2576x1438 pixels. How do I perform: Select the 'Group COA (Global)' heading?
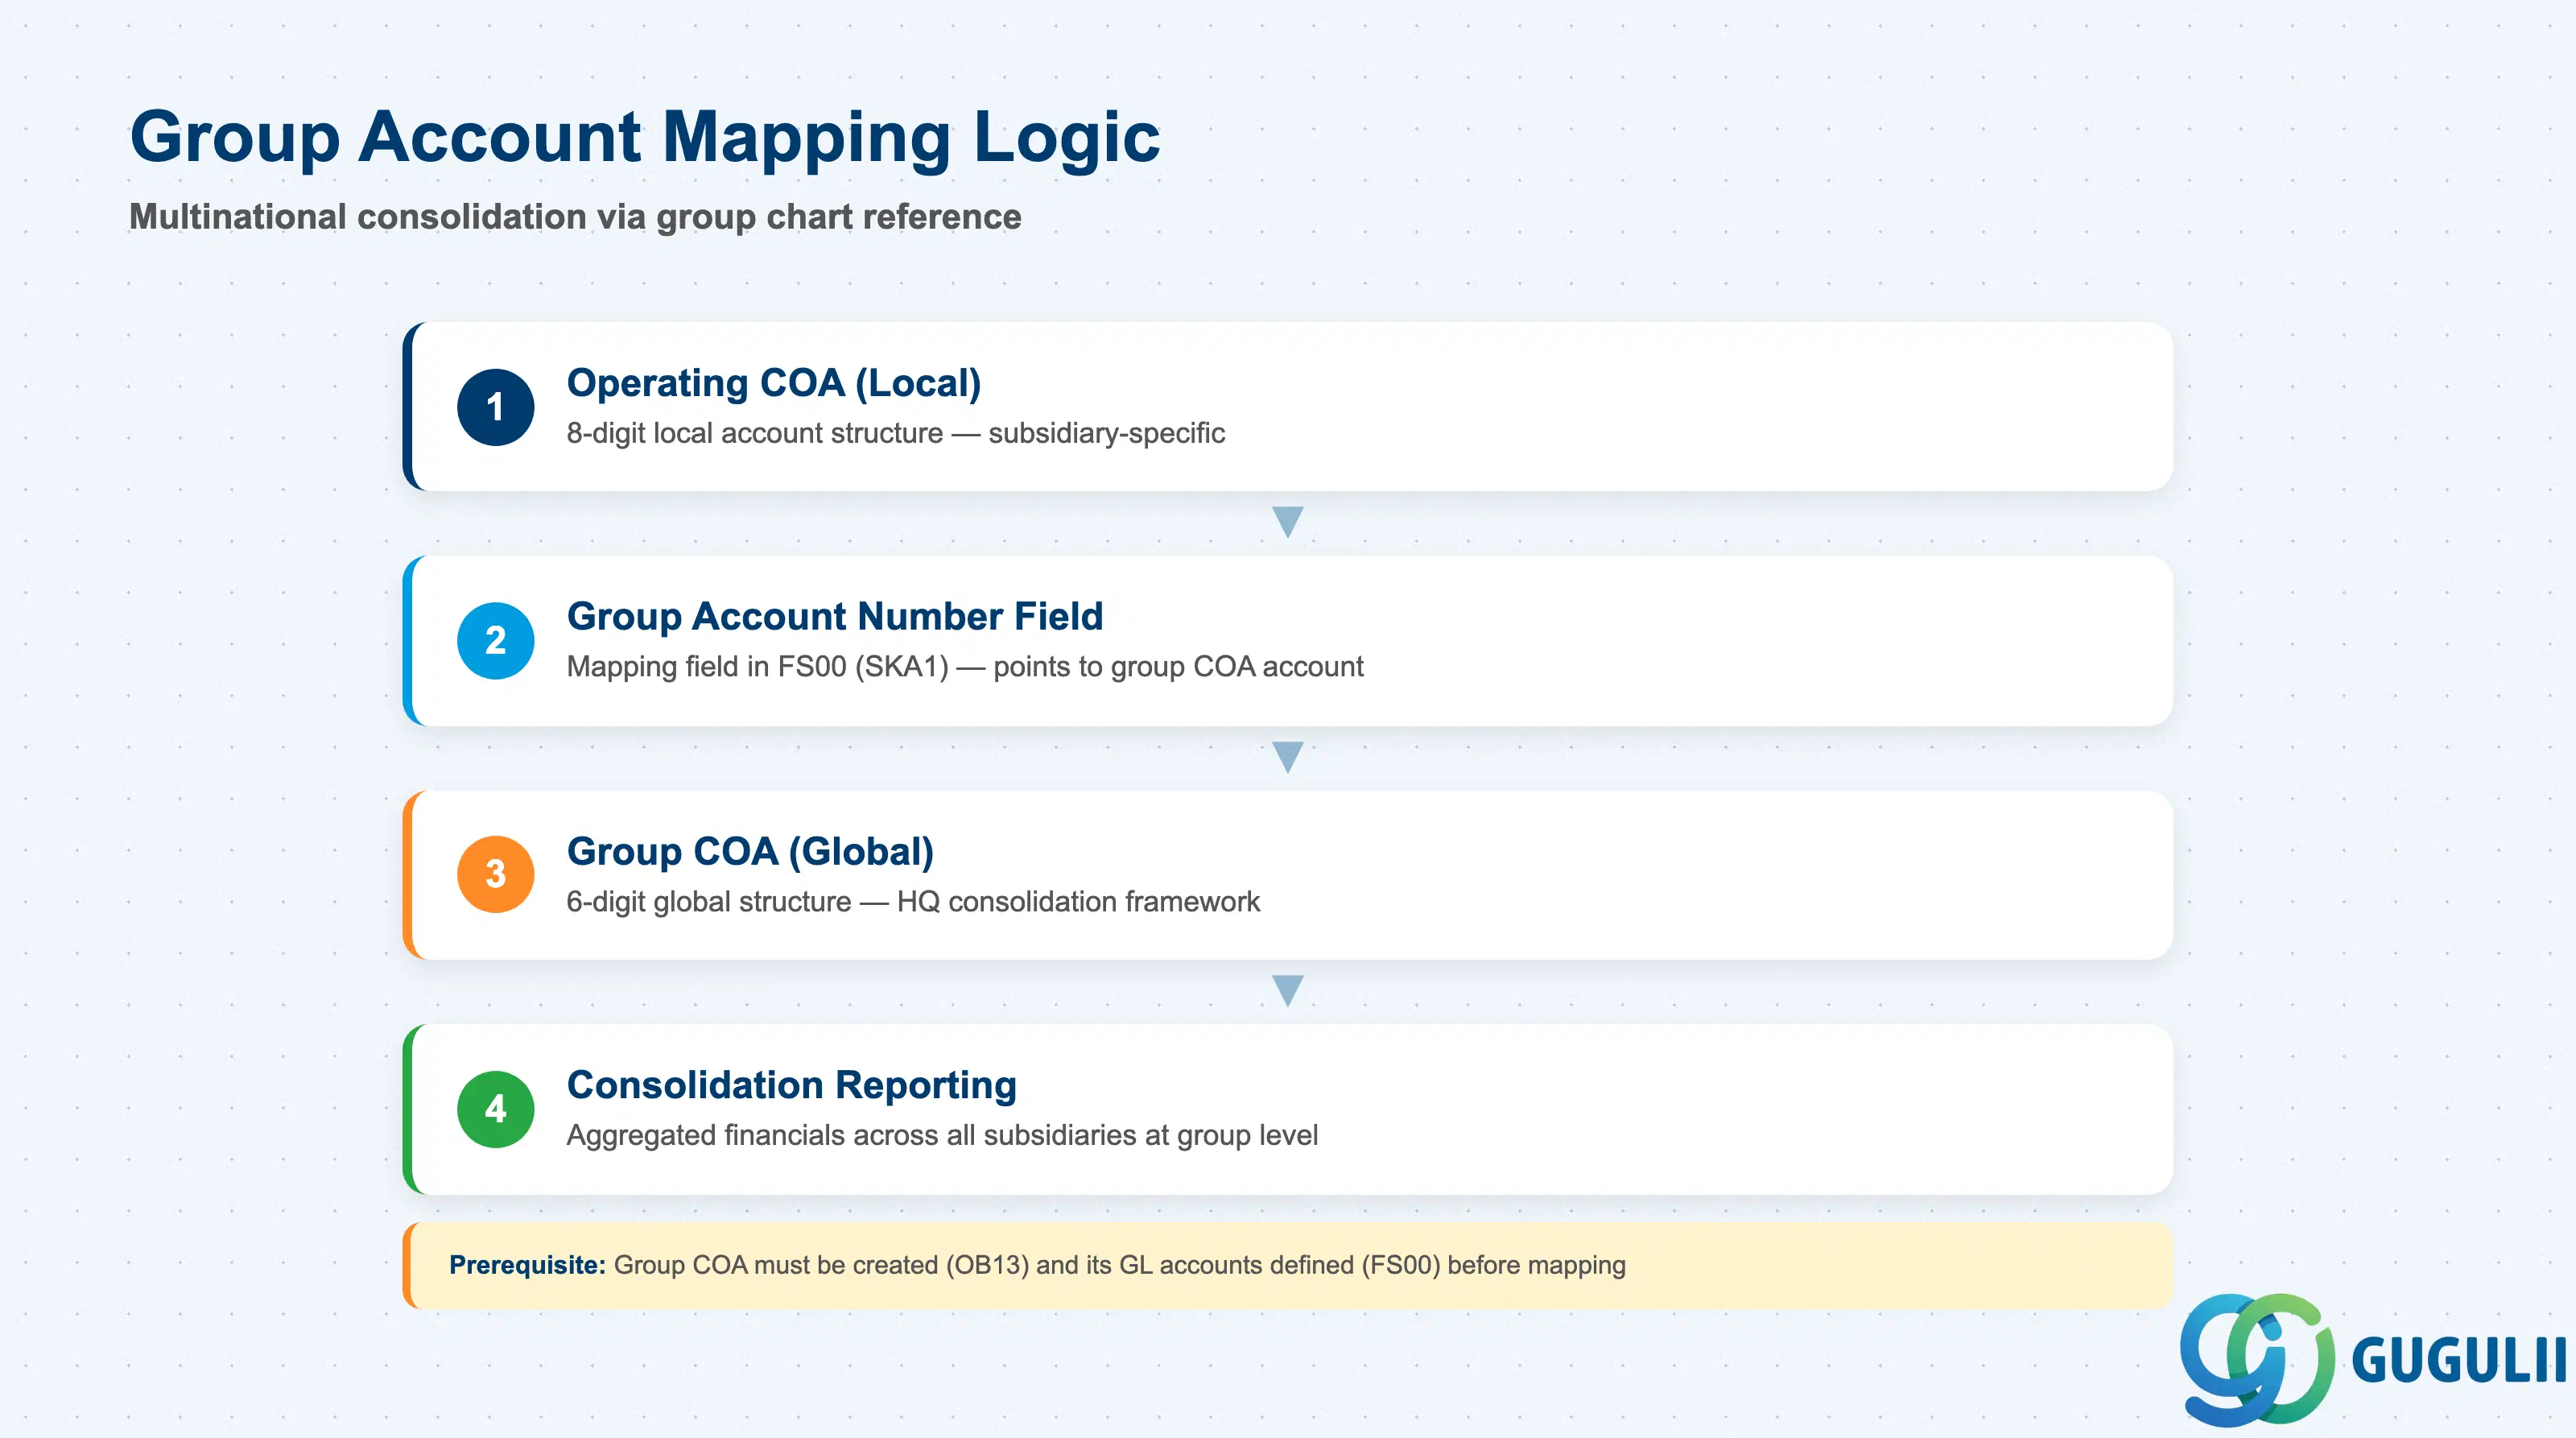(x=750, y=851)
